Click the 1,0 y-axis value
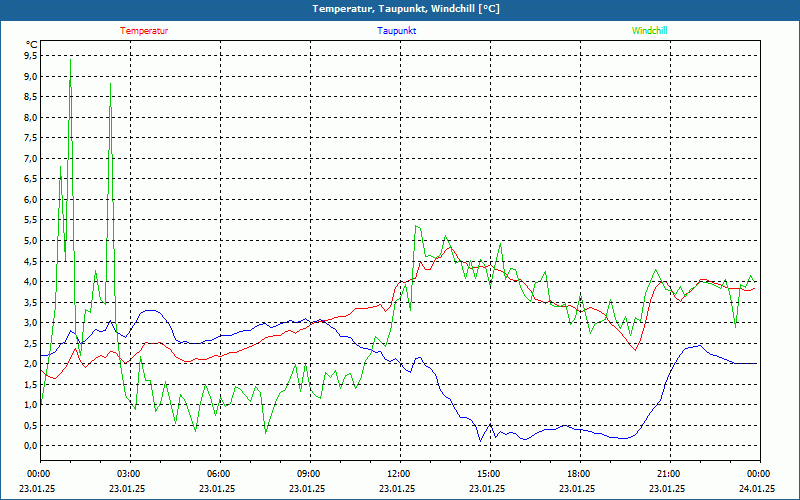 point(31,405)
